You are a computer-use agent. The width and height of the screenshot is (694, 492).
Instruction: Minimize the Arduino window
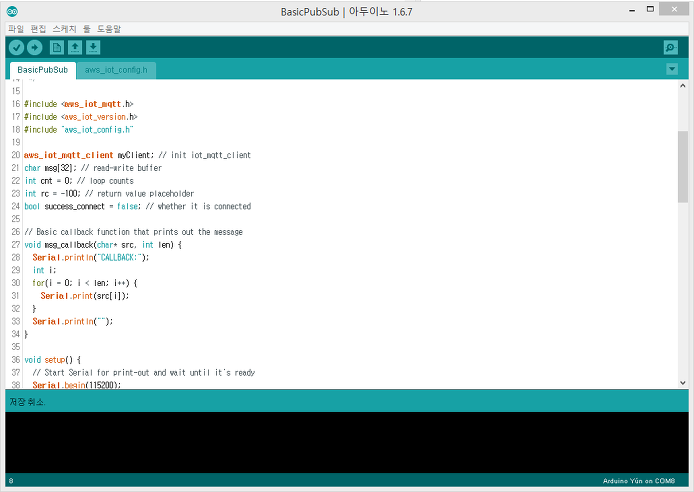pos(632,10)
